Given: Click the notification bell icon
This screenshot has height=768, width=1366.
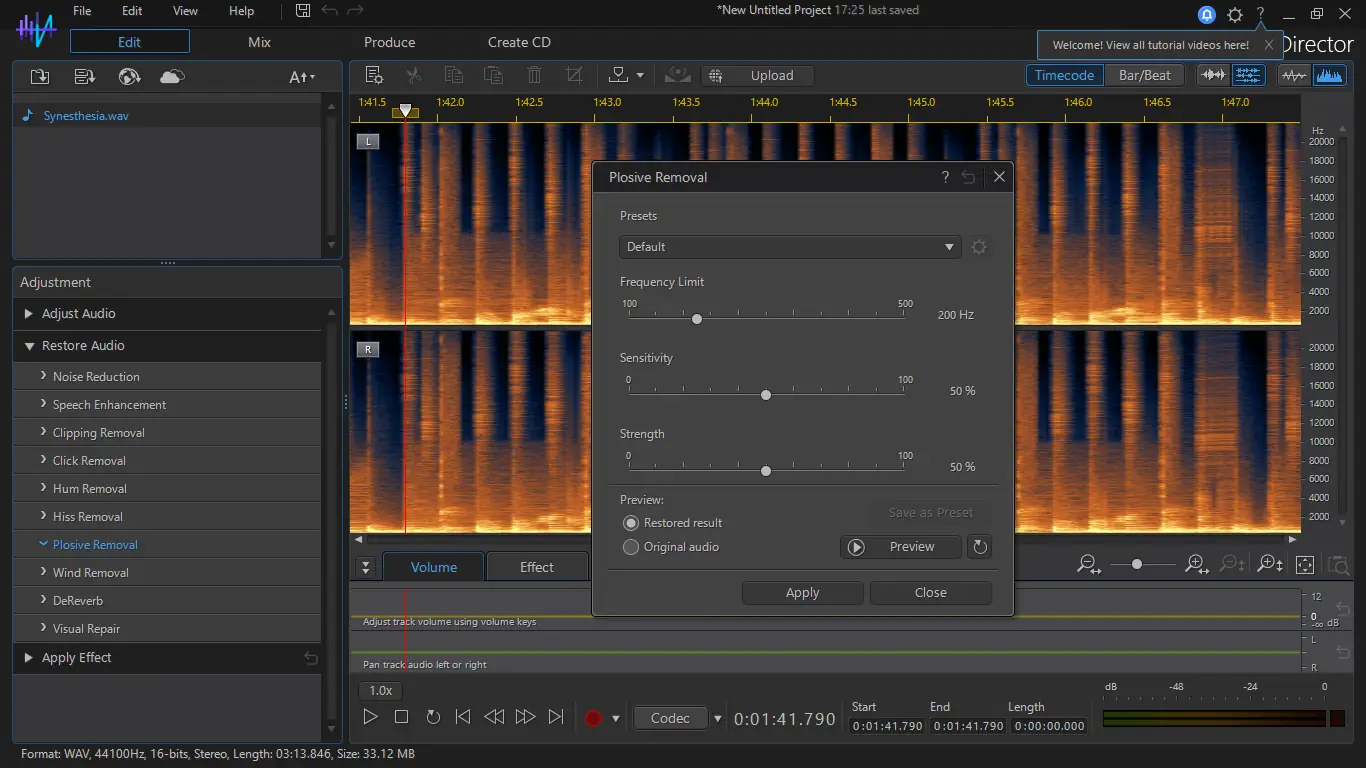Looking at the screenshot, I should (1207, 15).
